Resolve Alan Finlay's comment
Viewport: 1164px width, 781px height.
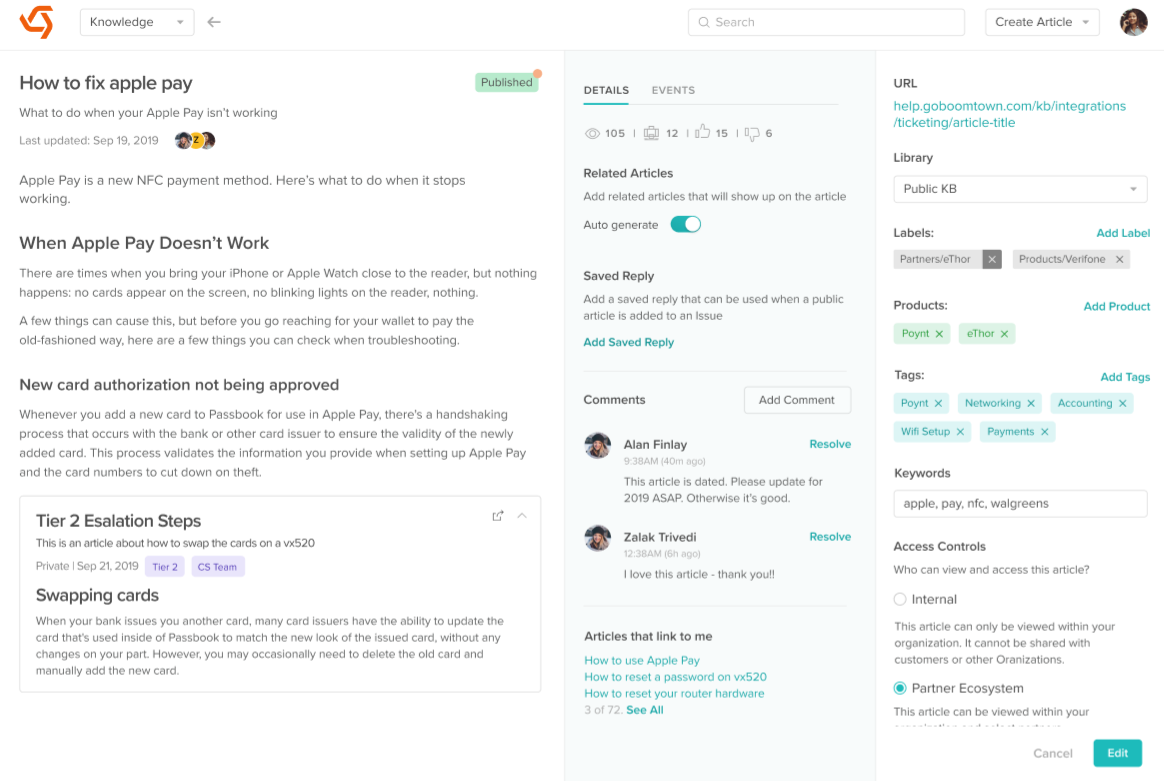point(830,444)
